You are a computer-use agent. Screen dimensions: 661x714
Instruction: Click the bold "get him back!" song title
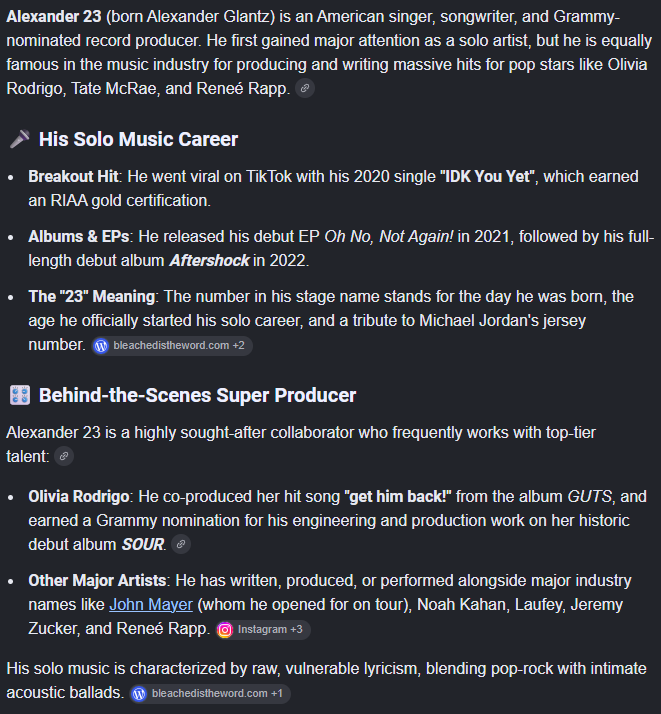(398, 496)
